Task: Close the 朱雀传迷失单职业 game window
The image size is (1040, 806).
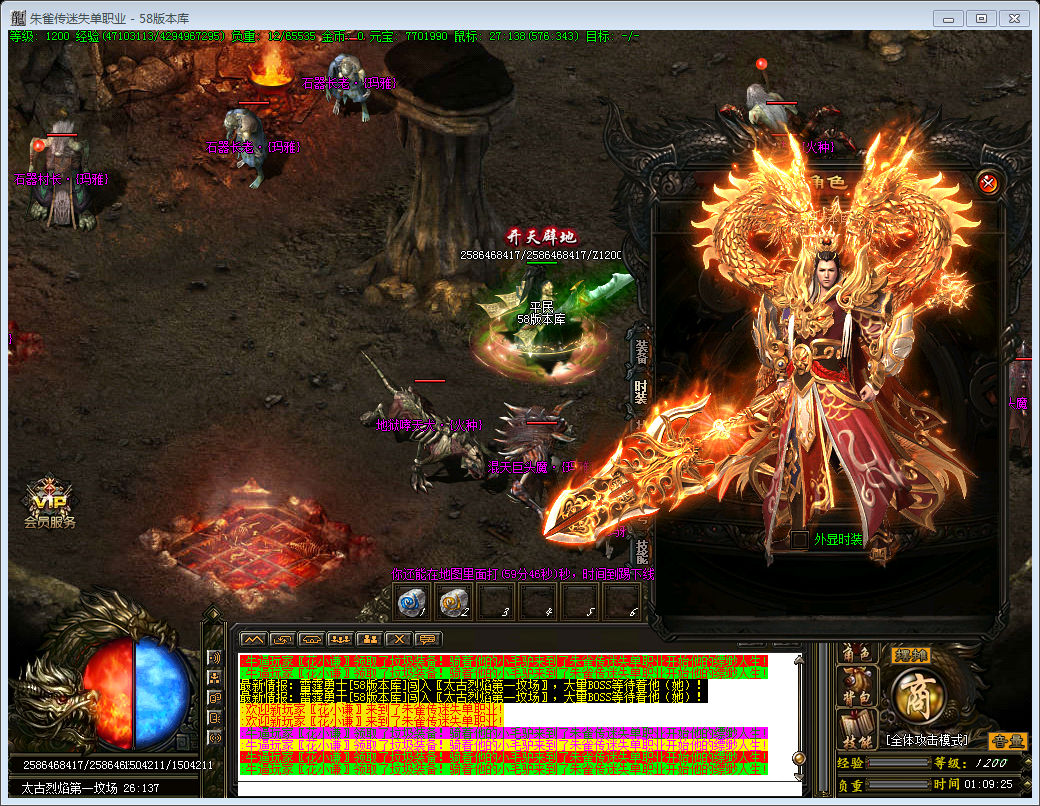Action: [1014, 19]
